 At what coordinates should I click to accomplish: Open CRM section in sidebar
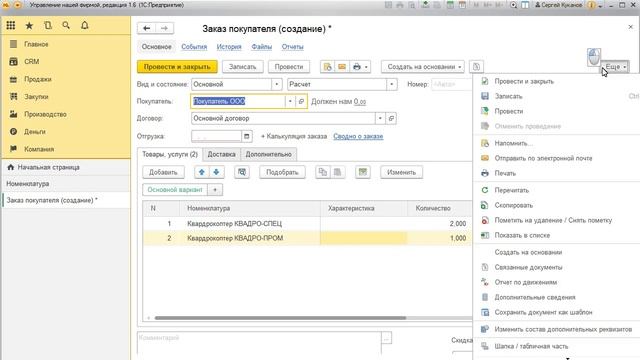click(x=31, y=62)
